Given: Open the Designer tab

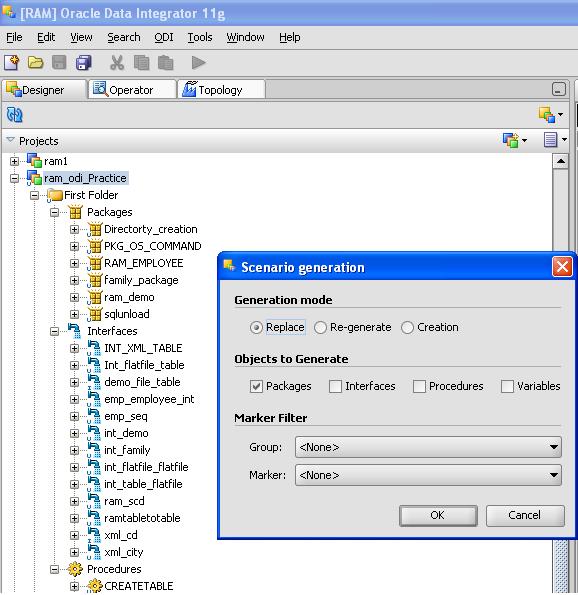Looking at the screenshot, I should [44, 90].
